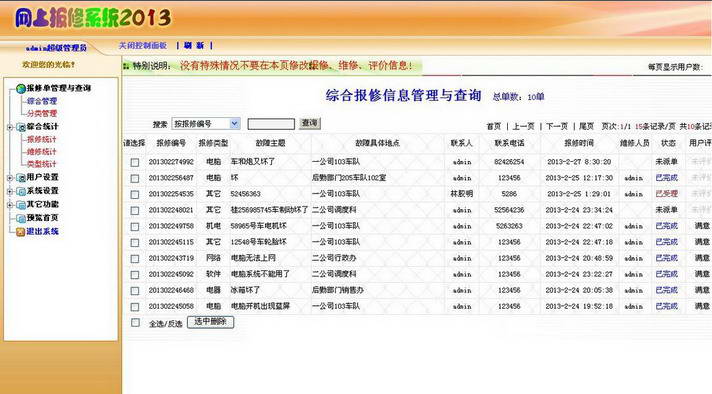
Task: Click the 选中删除 button
Action: coord(210,322)
